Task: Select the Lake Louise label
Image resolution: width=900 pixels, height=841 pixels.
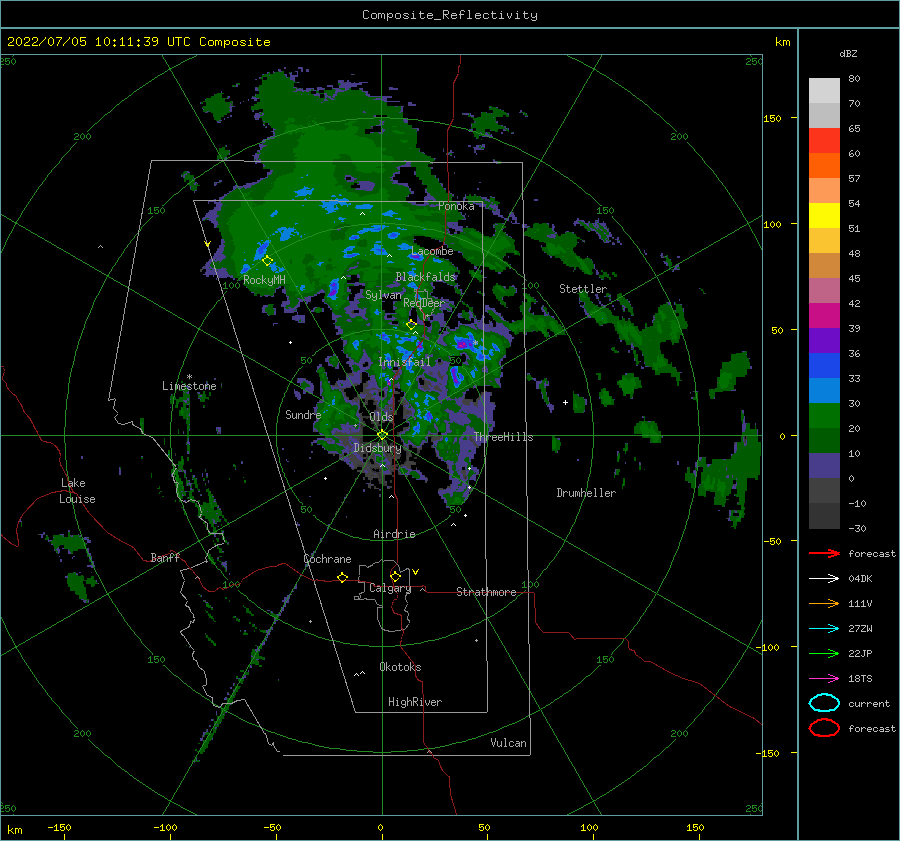Action: point(77,491)
